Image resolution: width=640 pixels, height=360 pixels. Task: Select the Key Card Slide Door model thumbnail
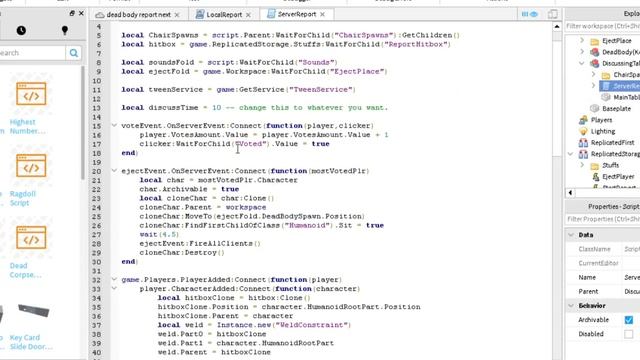point(33,311)
